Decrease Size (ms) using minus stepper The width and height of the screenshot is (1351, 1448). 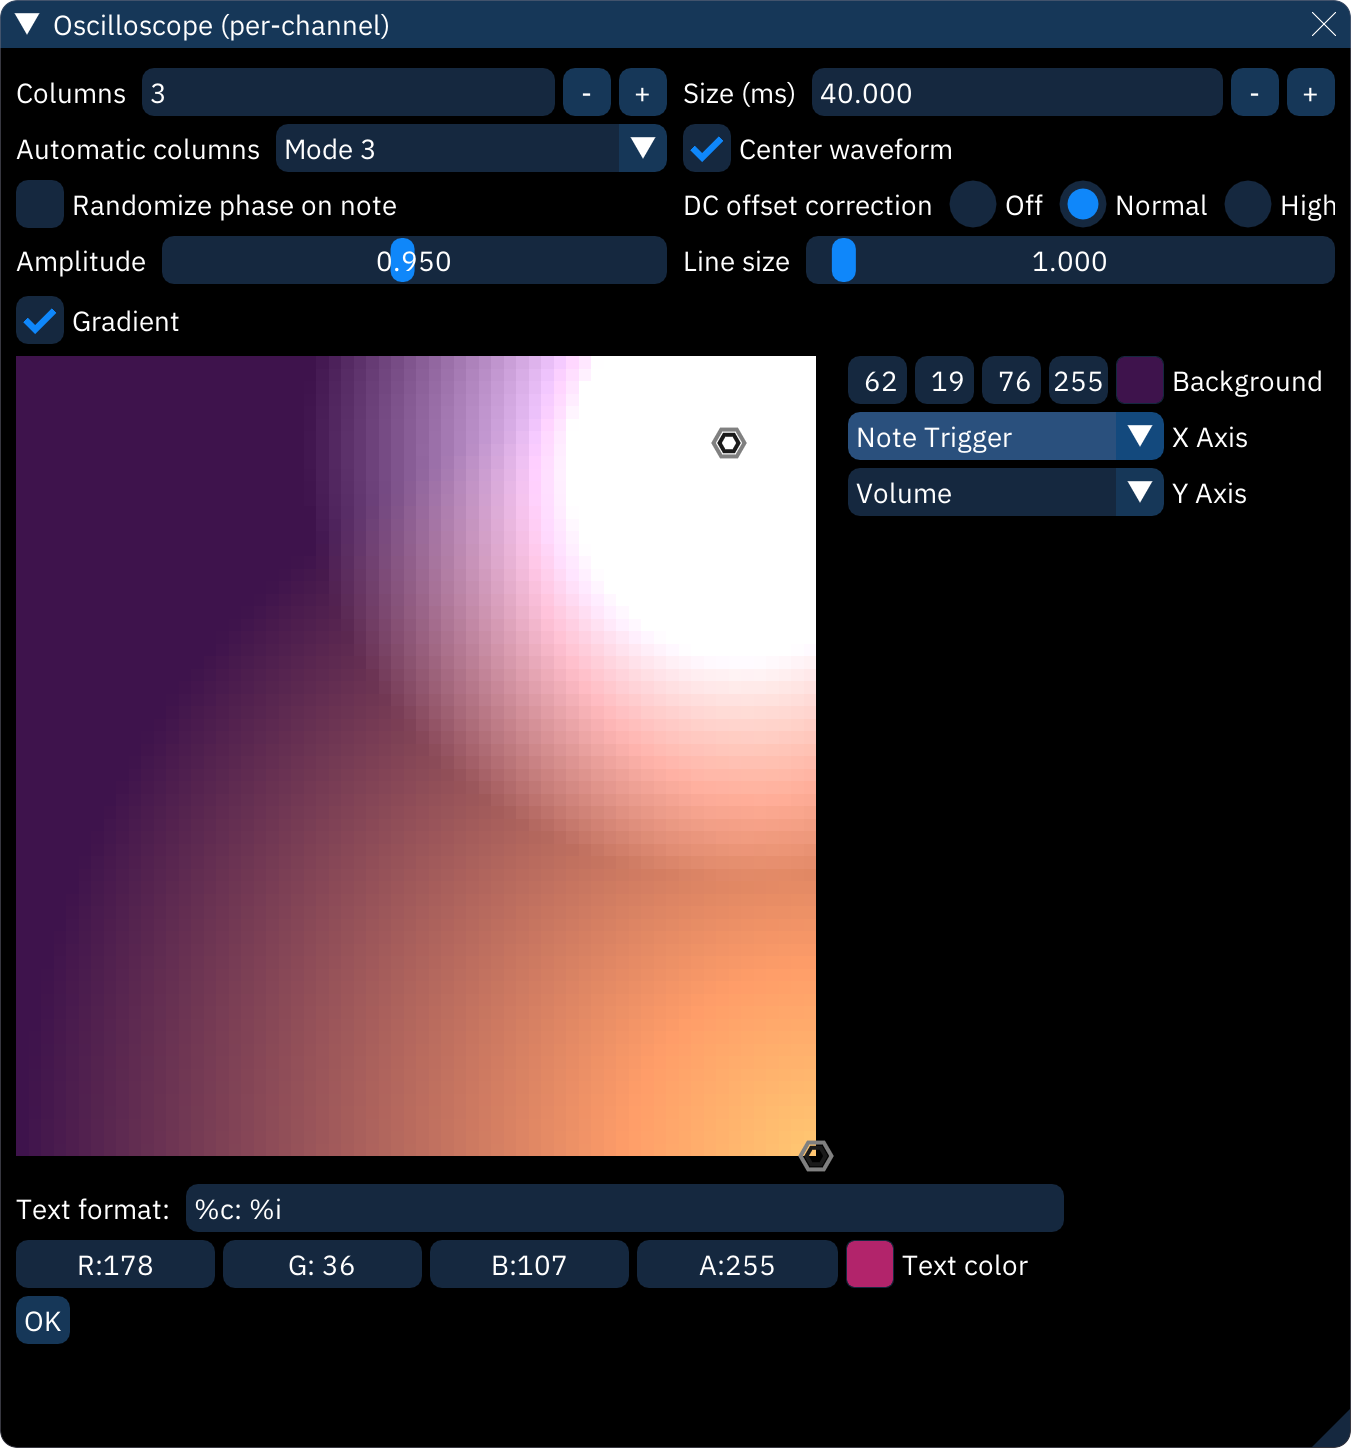point(1254,92)
